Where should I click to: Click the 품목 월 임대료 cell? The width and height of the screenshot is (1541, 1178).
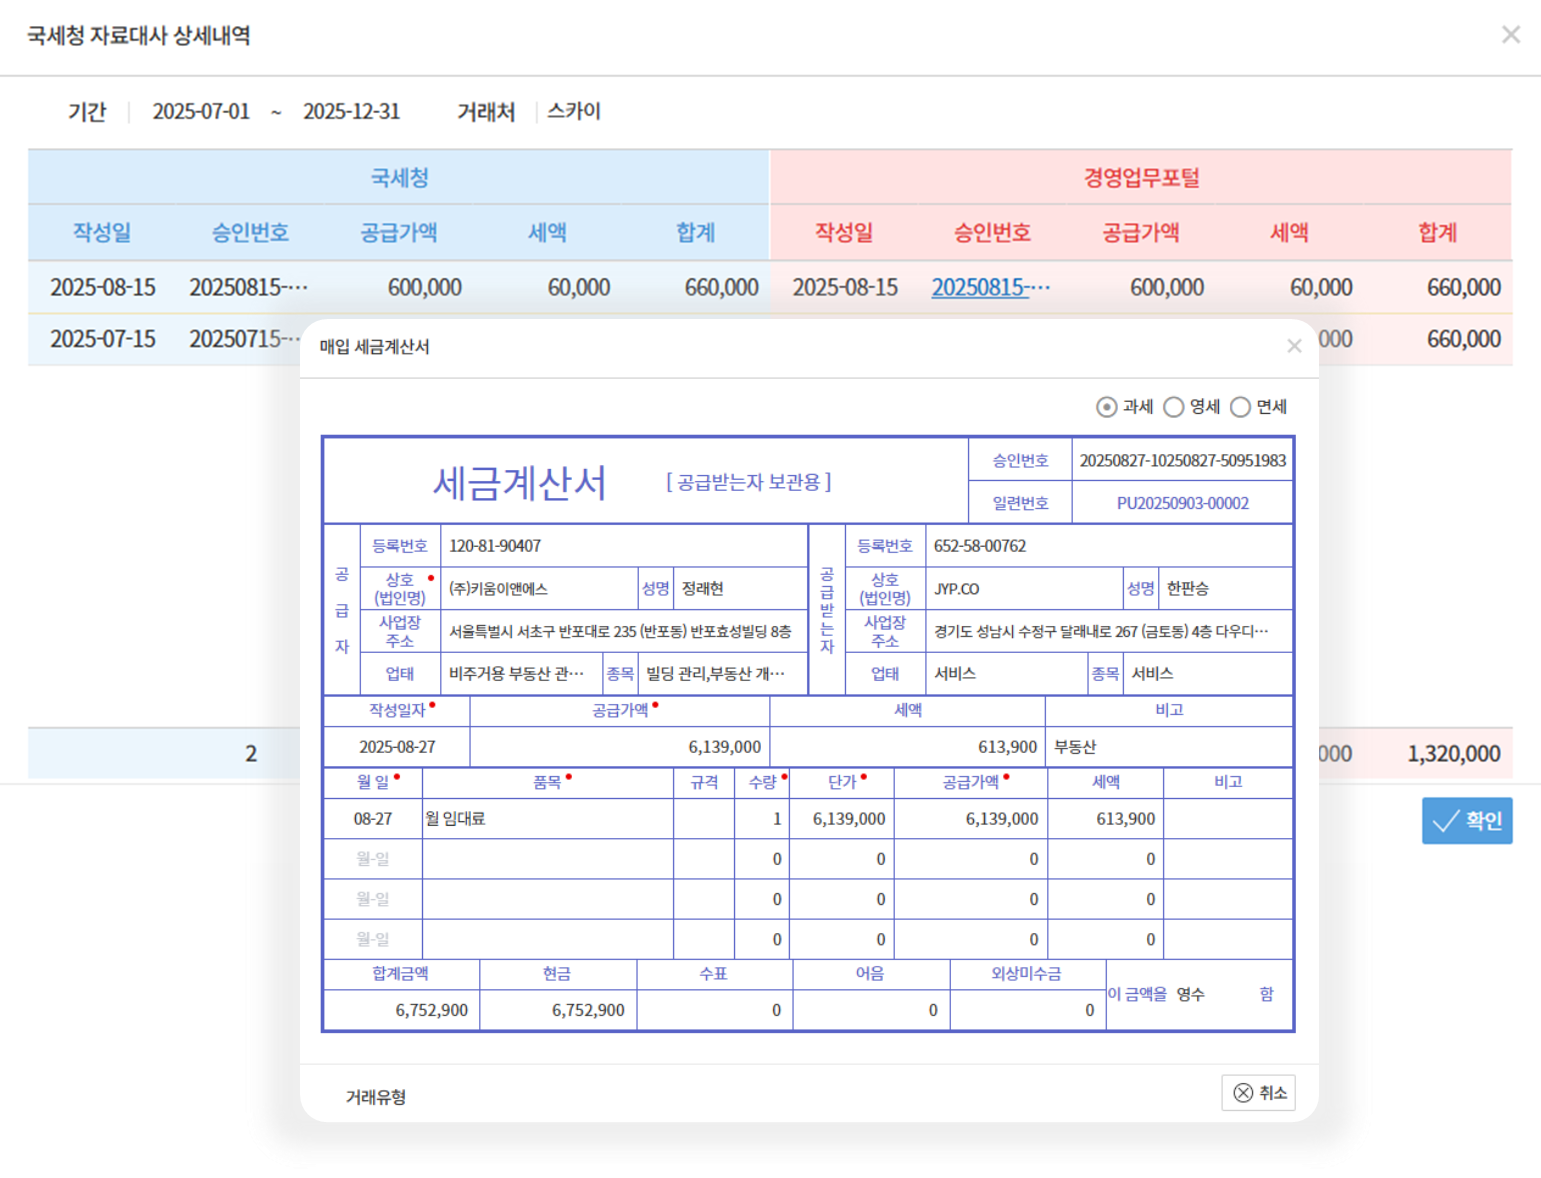(547, 819)
